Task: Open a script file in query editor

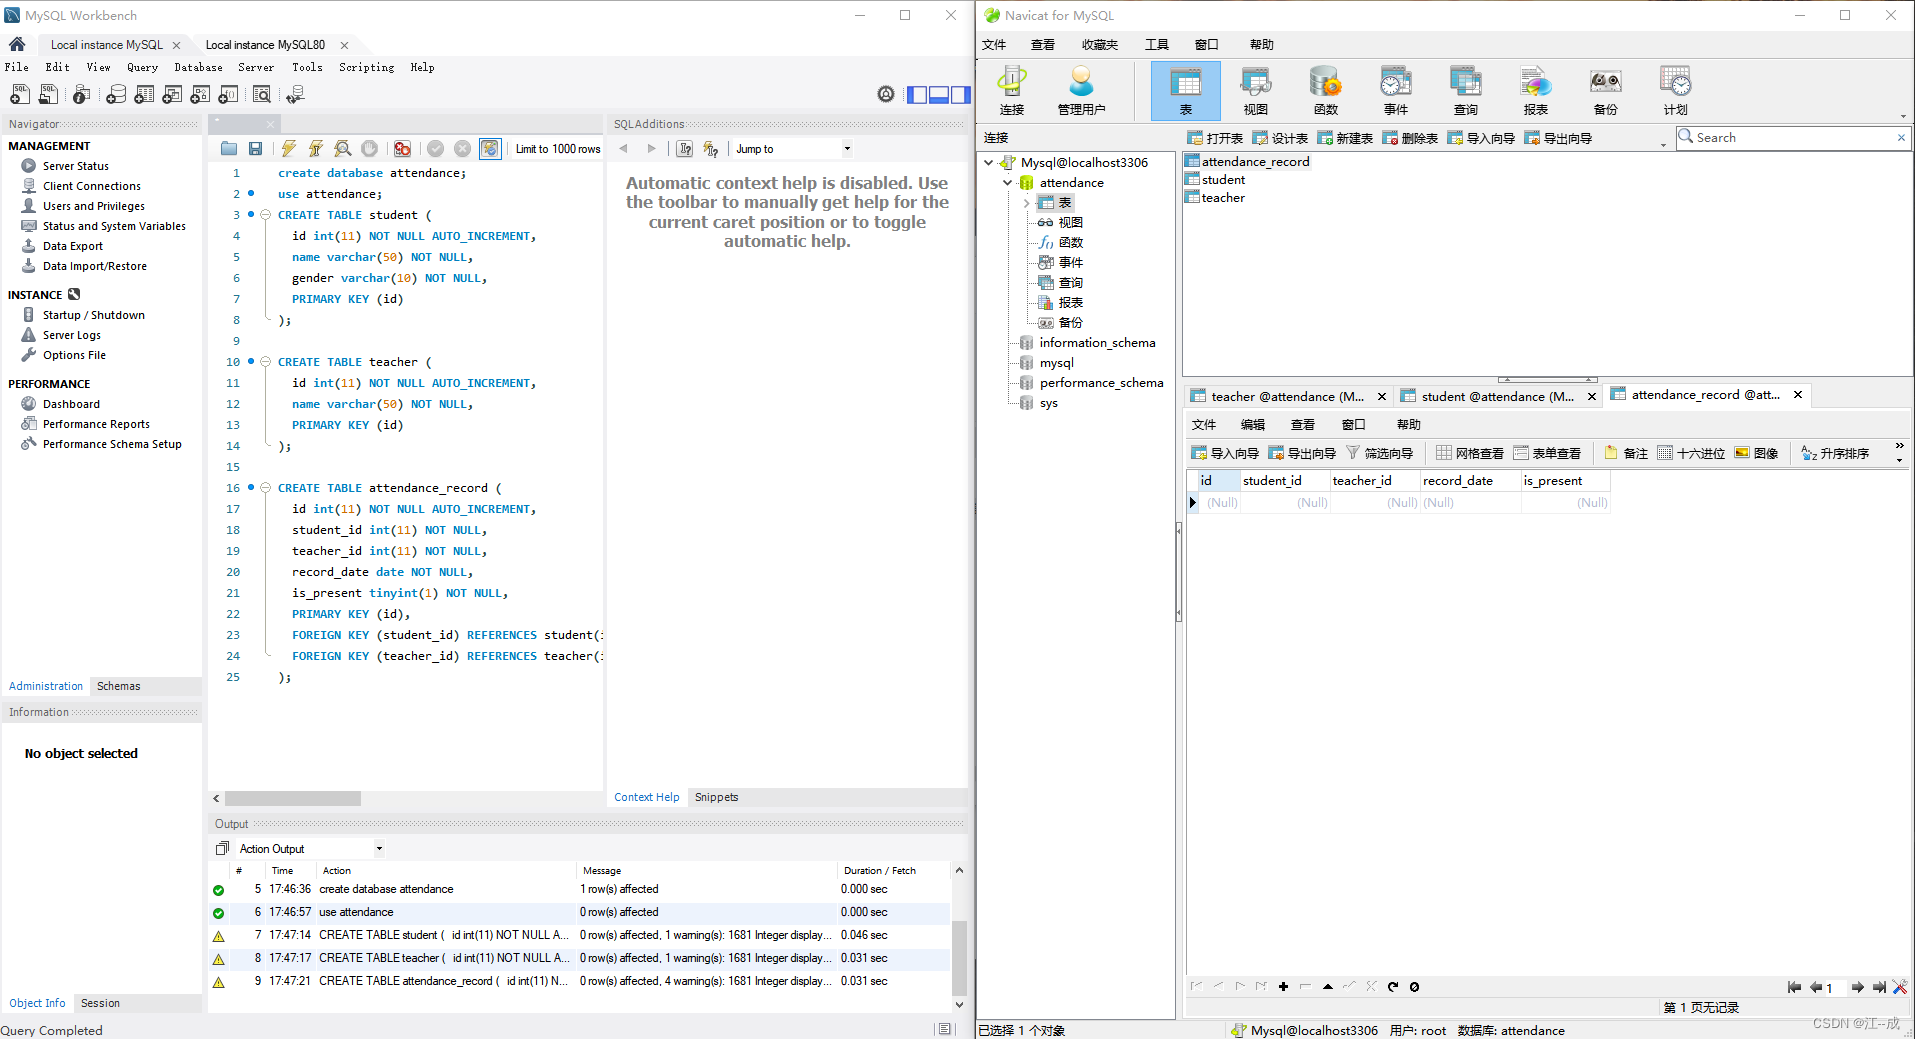Action: 229,148
